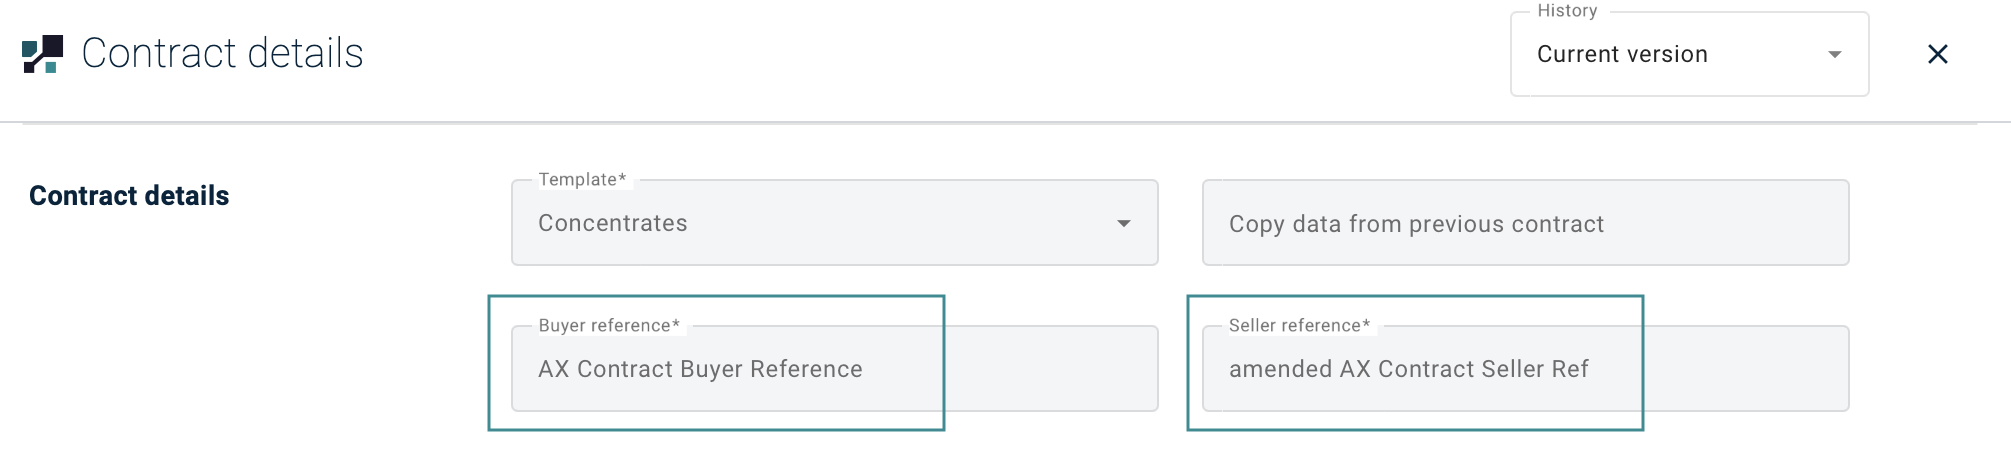Click the AX Contract Buyer Reference text
Viewport: 2011px width, 468px height.
[700, 370]
